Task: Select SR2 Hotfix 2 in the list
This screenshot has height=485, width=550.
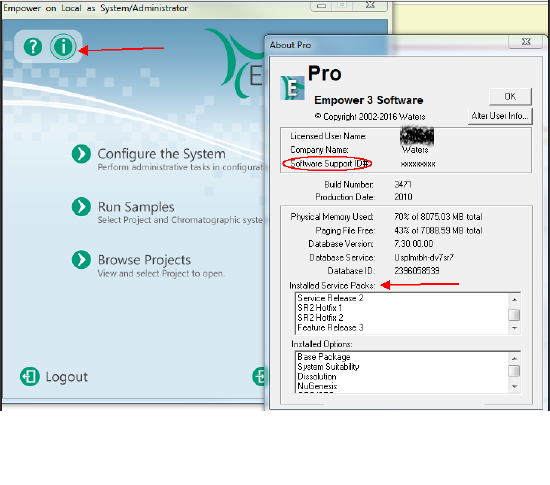Action: coord(320,318)
